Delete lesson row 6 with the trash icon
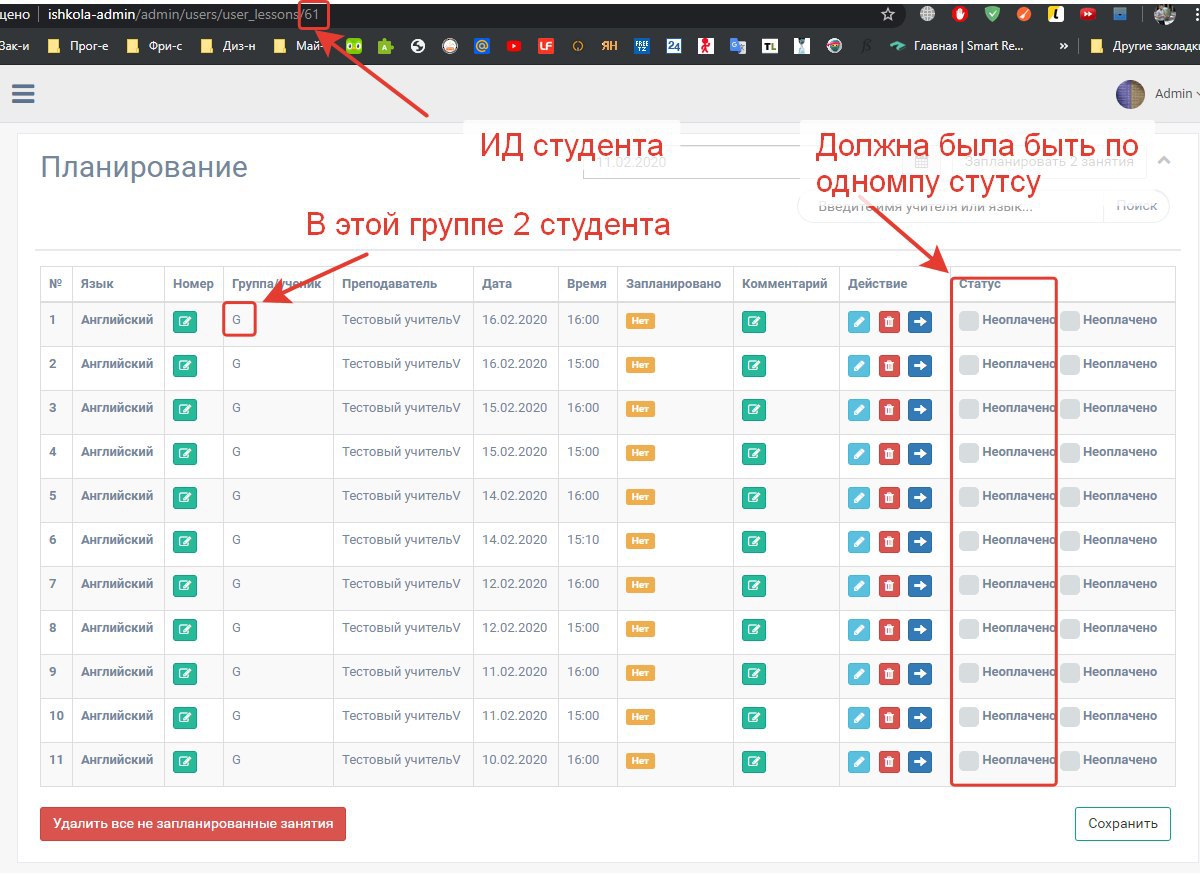This screenshot has height=874, width=1200. [889, 542]
